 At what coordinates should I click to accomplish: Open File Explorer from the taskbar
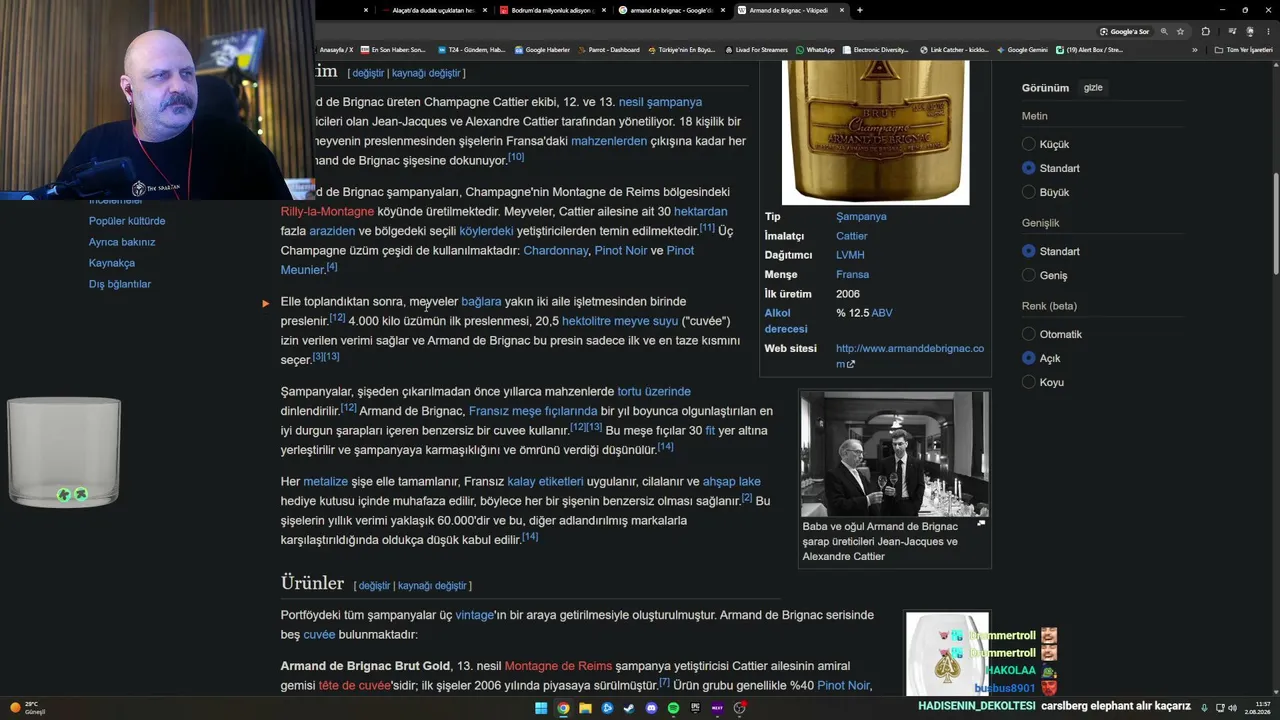585,708
